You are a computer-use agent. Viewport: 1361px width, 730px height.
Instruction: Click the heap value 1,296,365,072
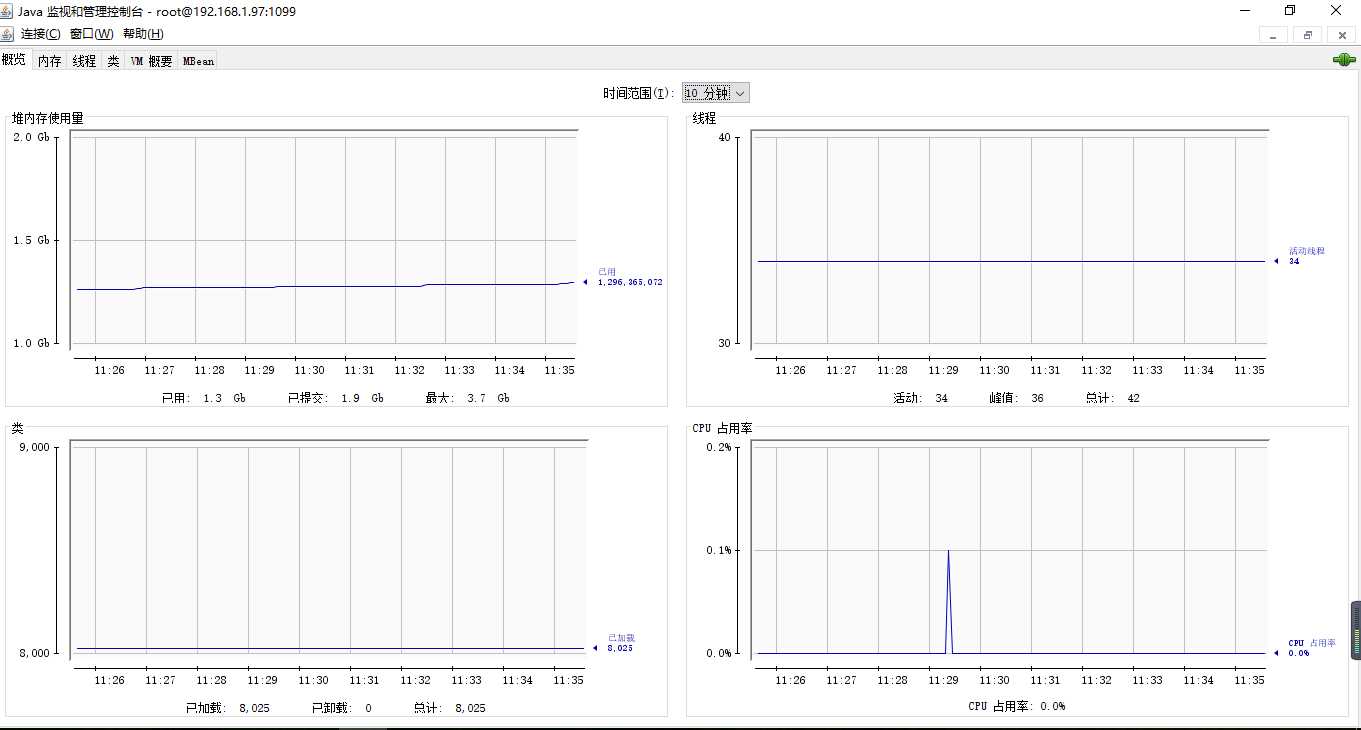click(630, 282)
